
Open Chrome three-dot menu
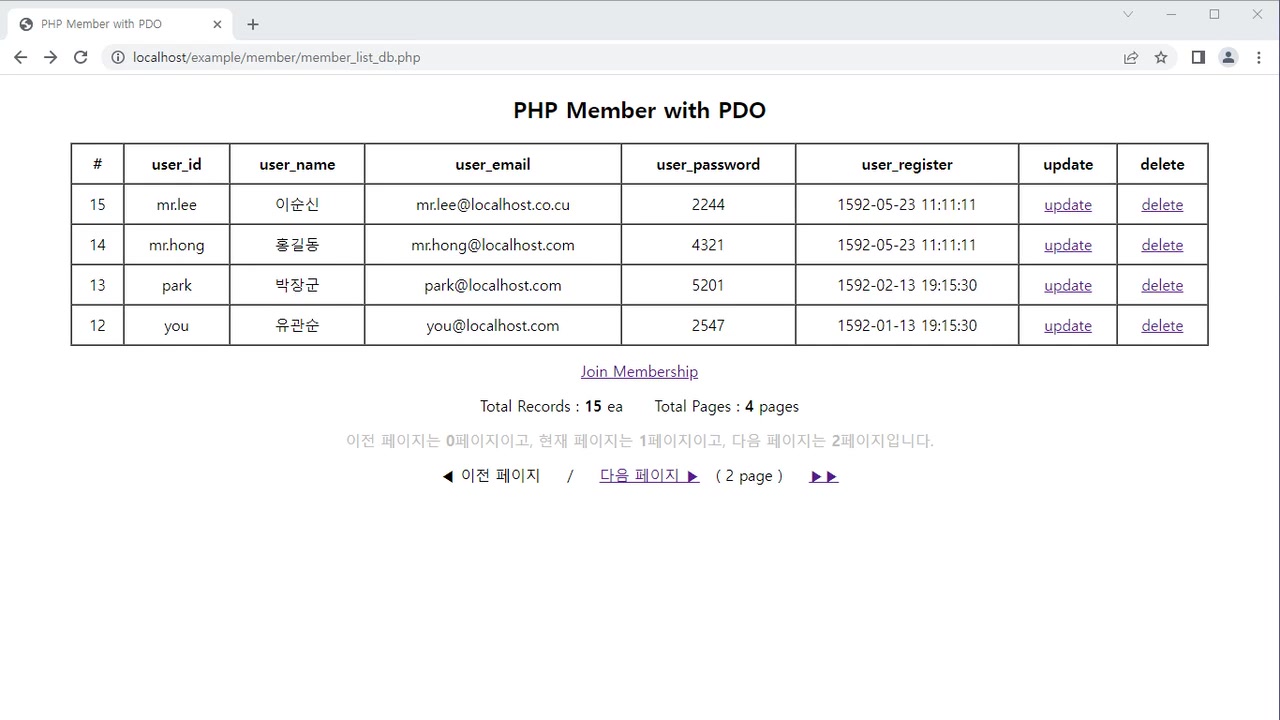(1258, 57)
